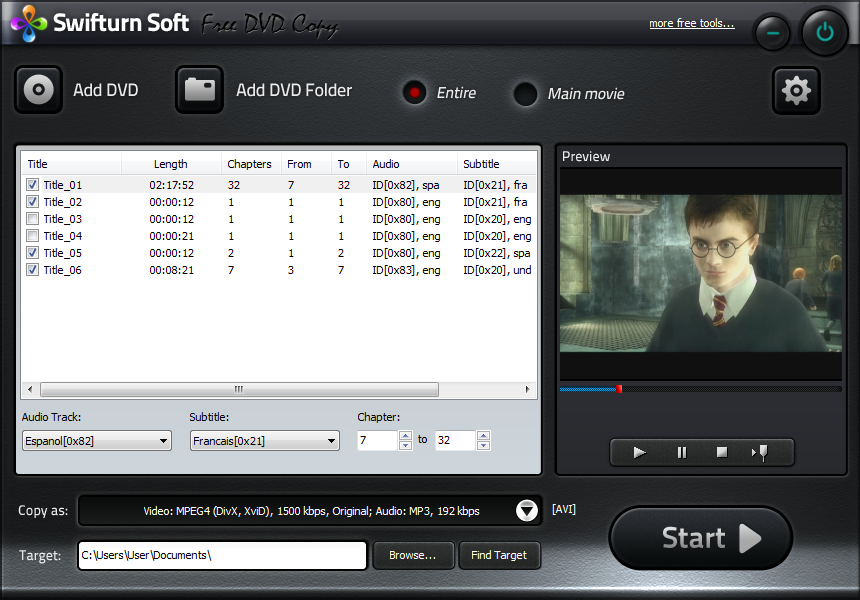860x600 pixels.
Task: Click the Swifturn Soft flower logo
Action: [29, 23]
